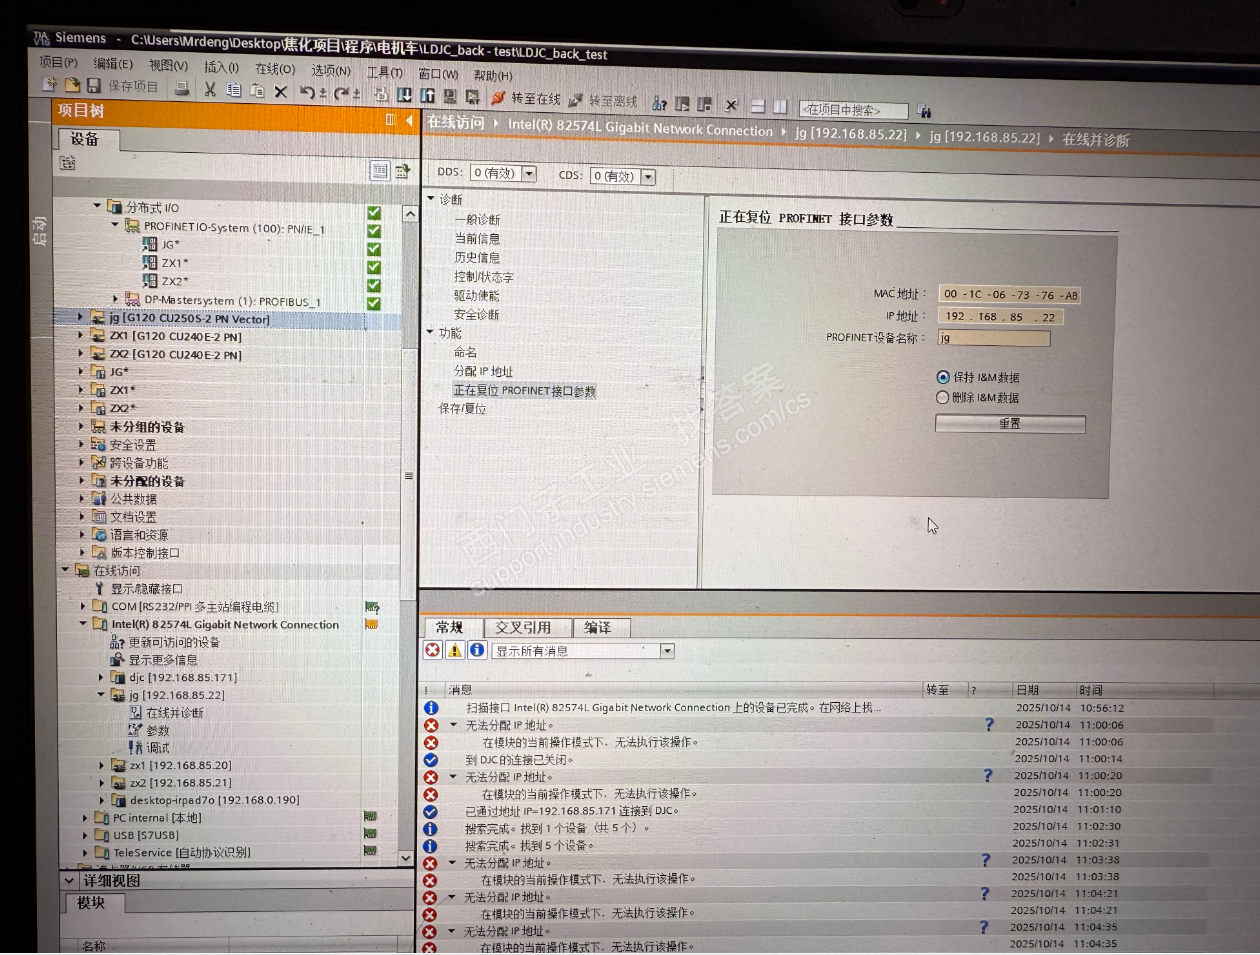Click the Print toolbar icon

(182, 88)
